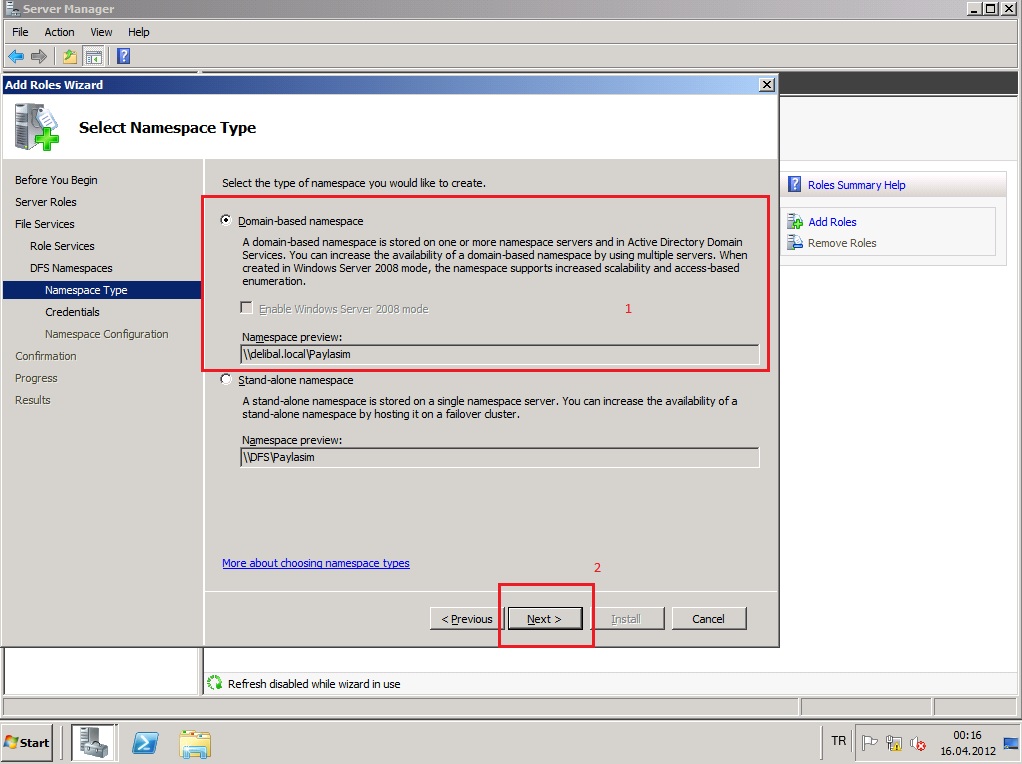Image resolution: width=1022 pixels, height=764 pixels.
Task: Select the Stand-alone namespace radio button
Action: click(226, 380)
